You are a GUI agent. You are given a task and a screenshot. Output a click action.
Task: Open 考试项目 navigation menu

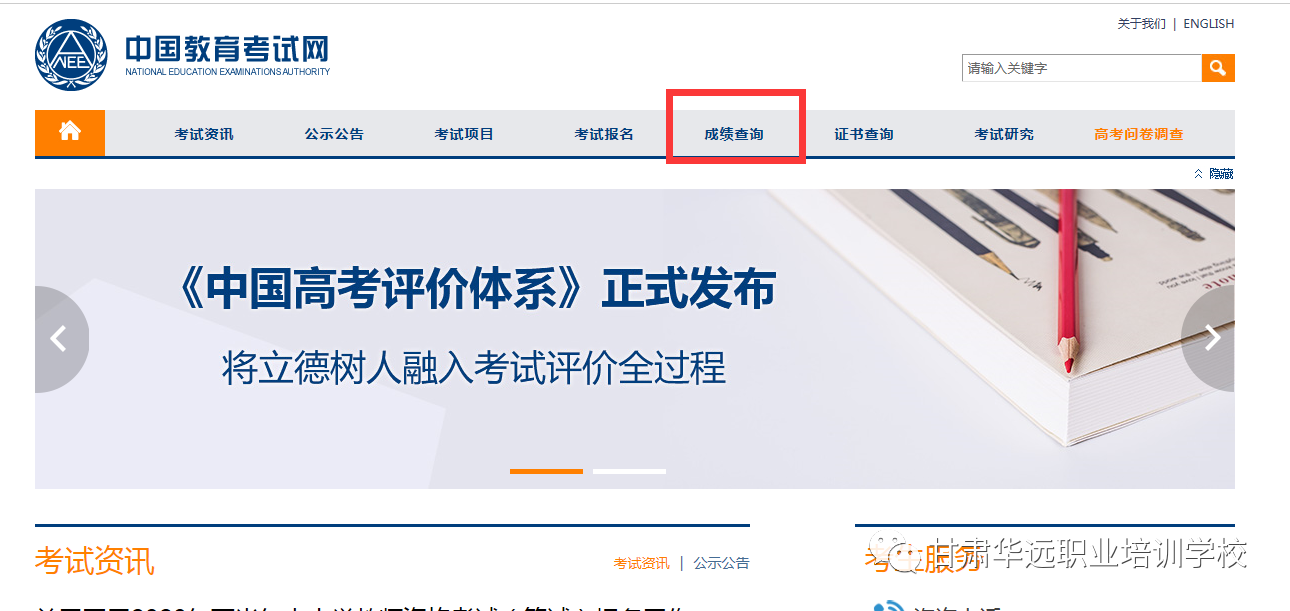464,134
